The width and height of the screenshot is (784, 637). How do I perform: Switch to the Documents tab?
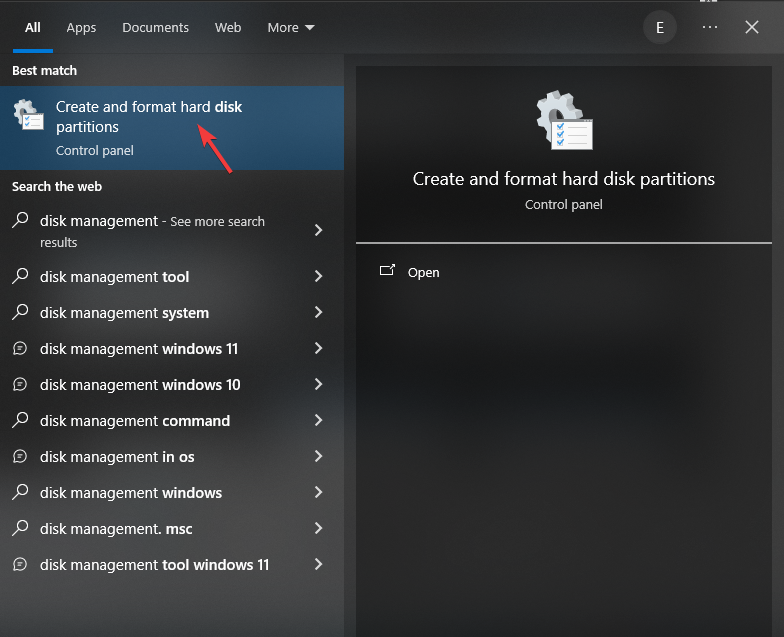coord(156,28)
